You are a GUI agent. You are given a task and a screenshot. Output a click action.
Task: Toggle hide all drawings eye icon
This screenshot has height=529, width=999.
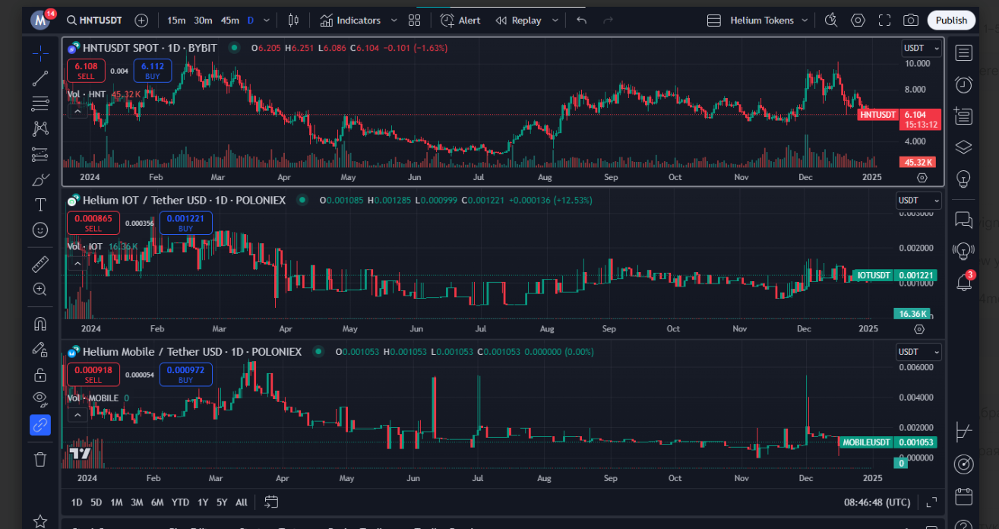[x=40, y=399]
